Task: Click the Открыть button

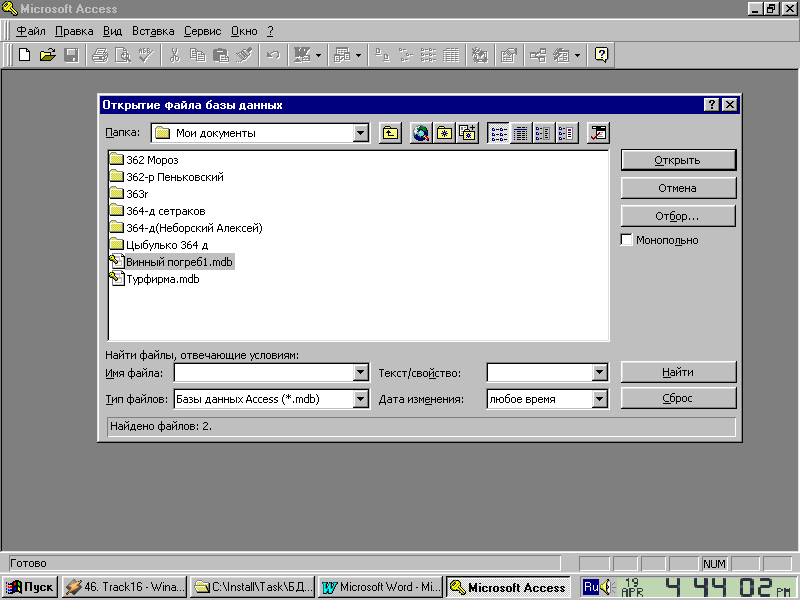Action: pos(678,160)
